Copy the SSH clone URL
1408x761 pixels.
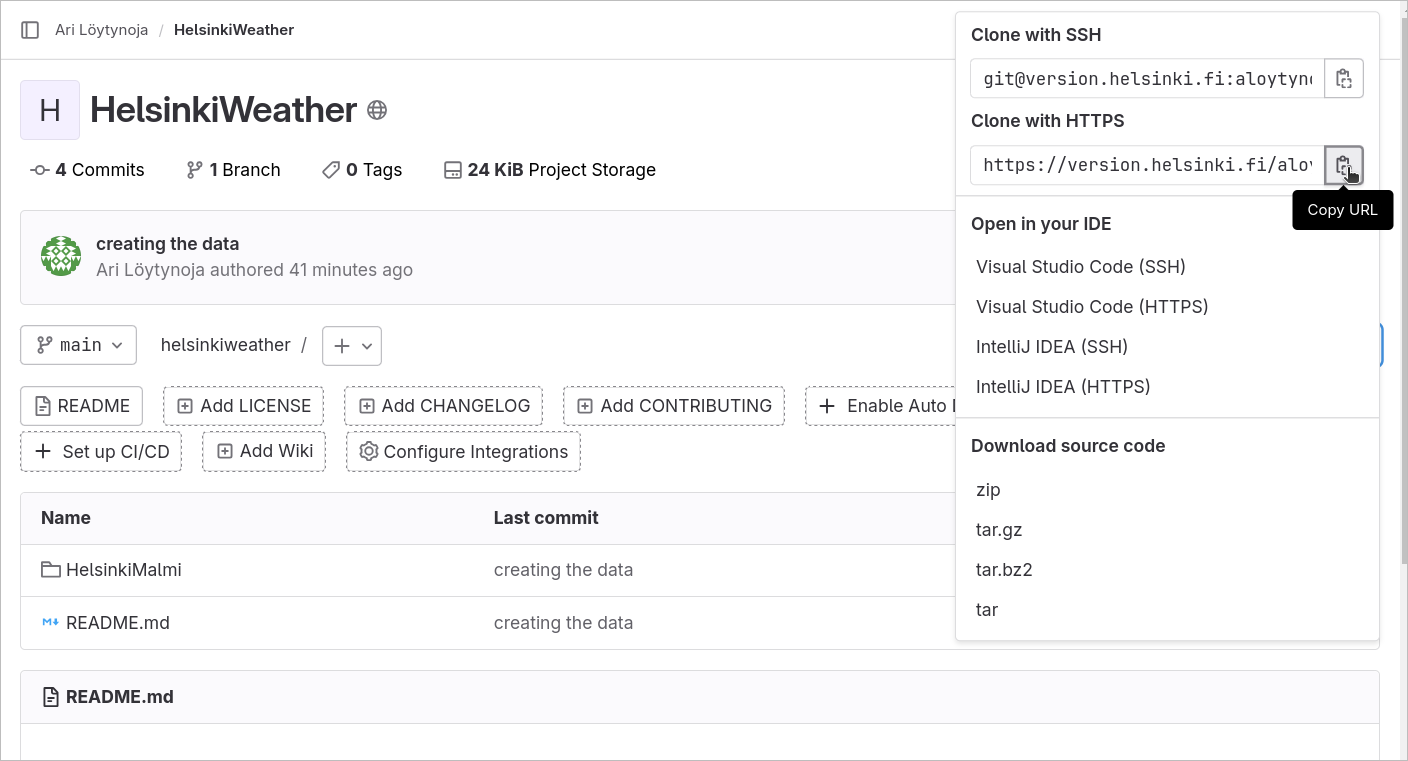(x=1344, y=78)
